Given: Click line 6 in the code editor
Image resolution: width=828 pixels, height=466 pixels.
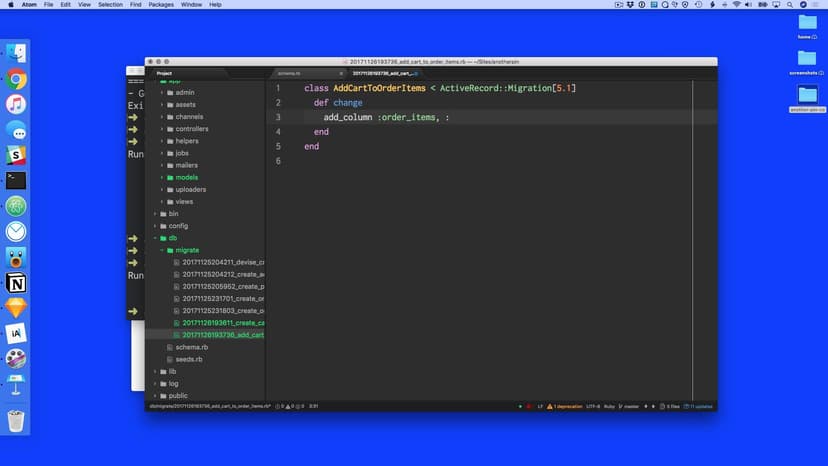Looking at the screenshot, I should pyautogui.click(x=400, y=161).
